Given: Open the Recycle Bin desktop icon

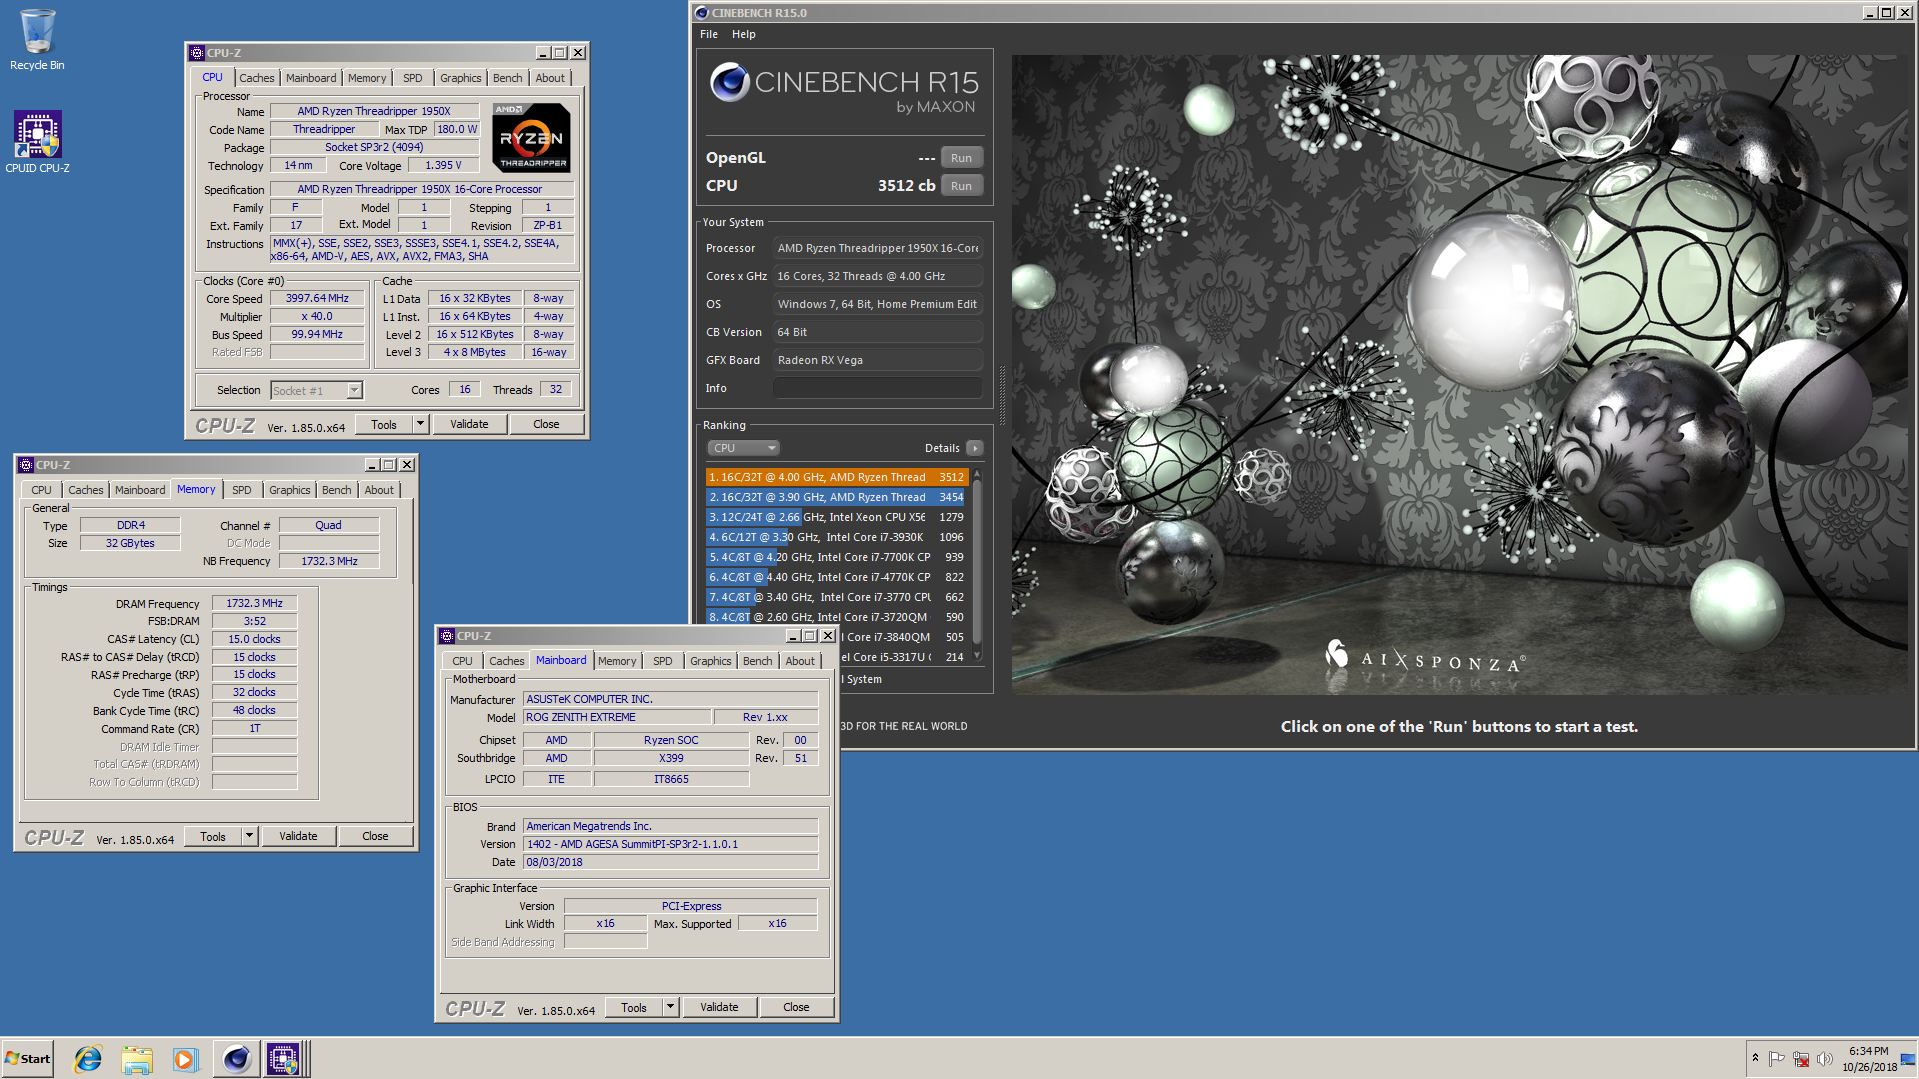Looking at the screenshot, I should [37, 40].
